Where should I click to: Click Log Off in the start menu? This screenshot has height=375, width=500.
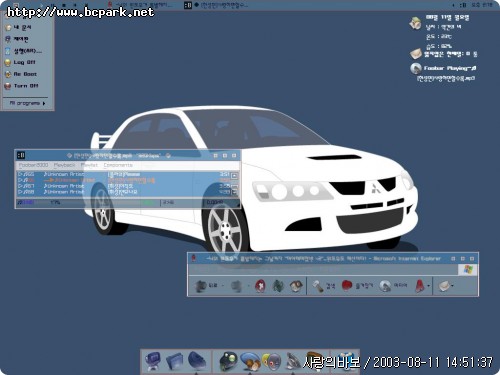click(24, 62)
